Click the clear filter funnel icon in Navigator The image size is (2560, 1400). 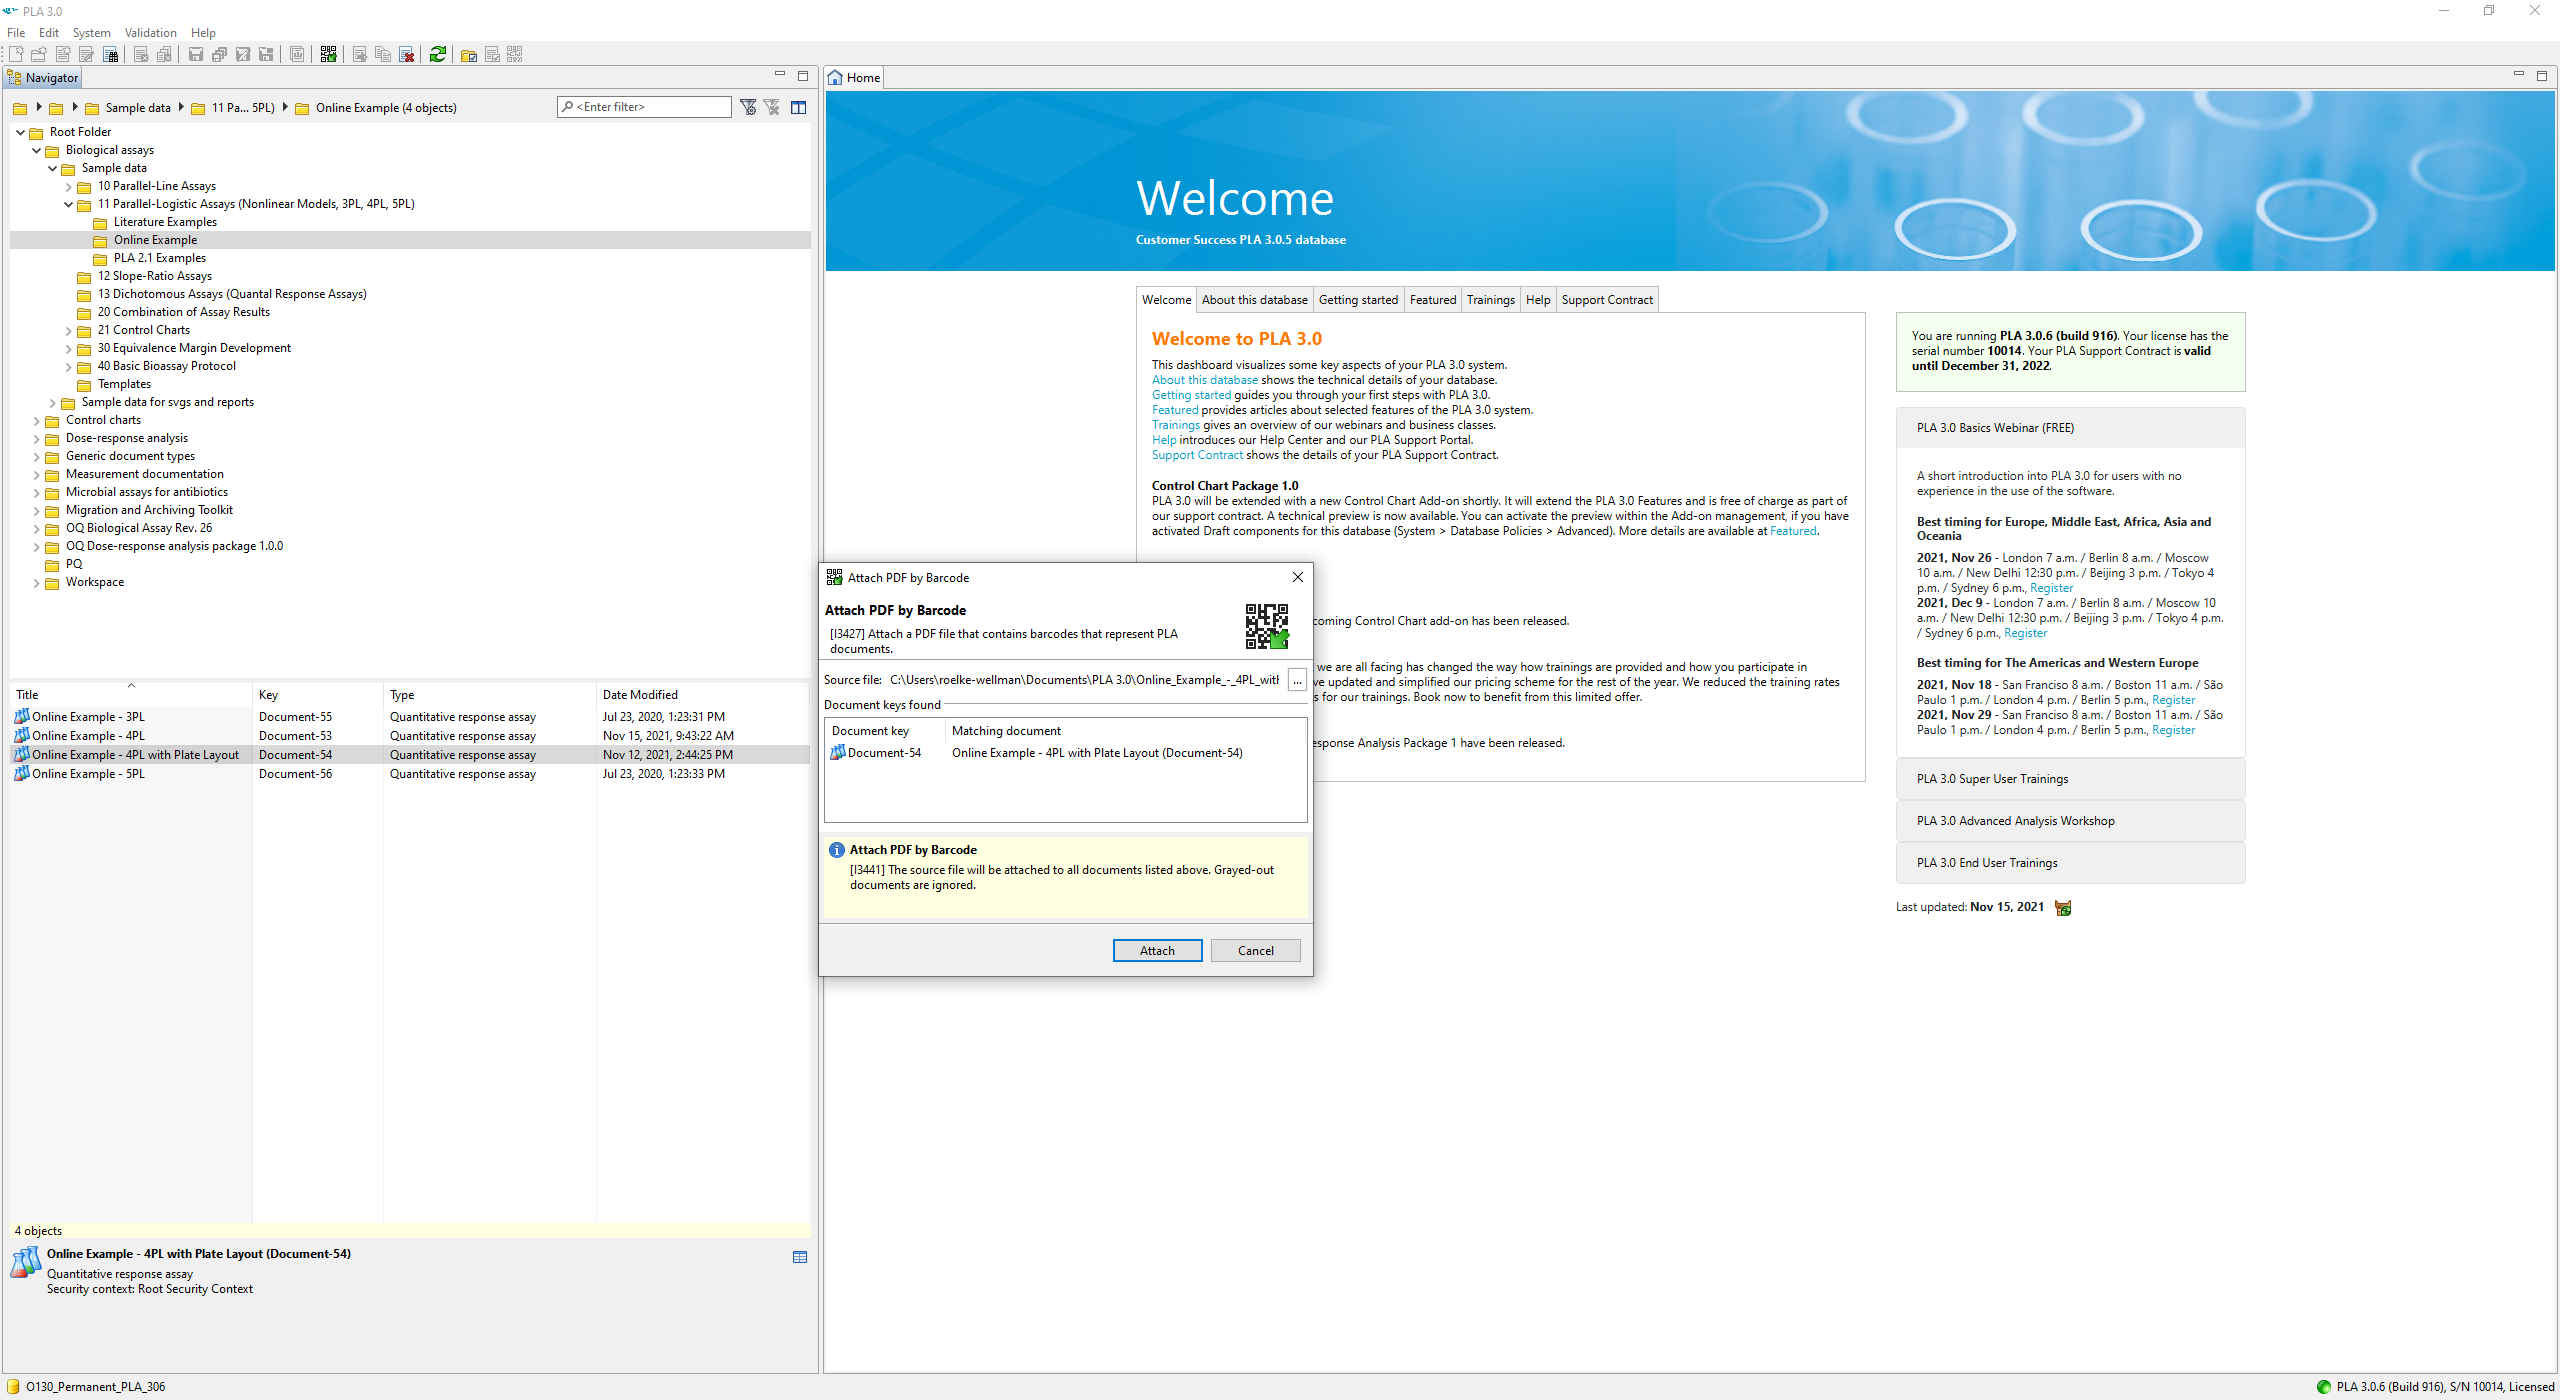772,107
